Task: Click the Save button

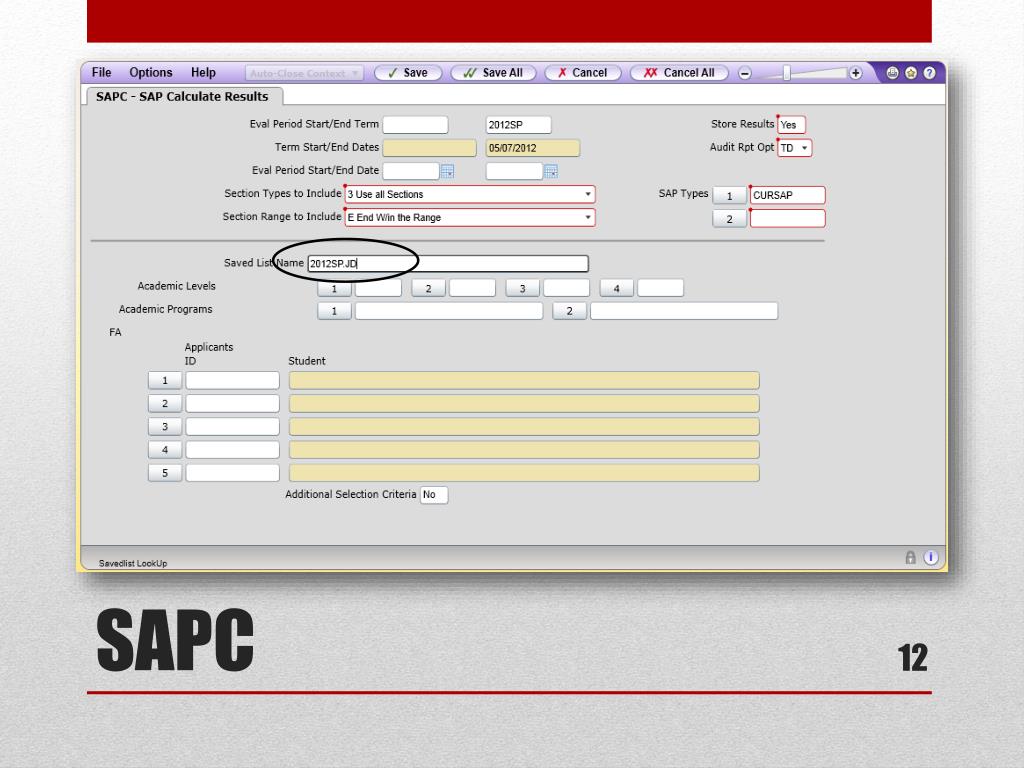Action: click(x=408, y=73)
